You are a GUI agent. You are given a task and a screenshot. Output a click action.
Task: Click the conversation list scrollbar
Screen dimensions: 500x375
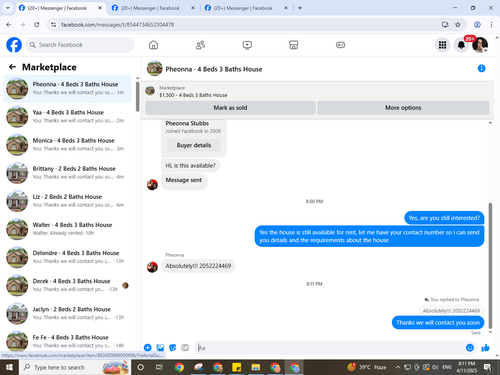tap(138, 97)
